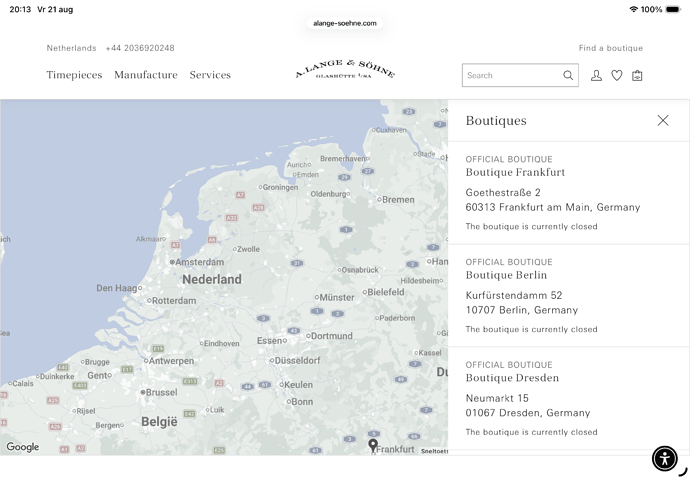Focus the Search input field

(520, 75)
